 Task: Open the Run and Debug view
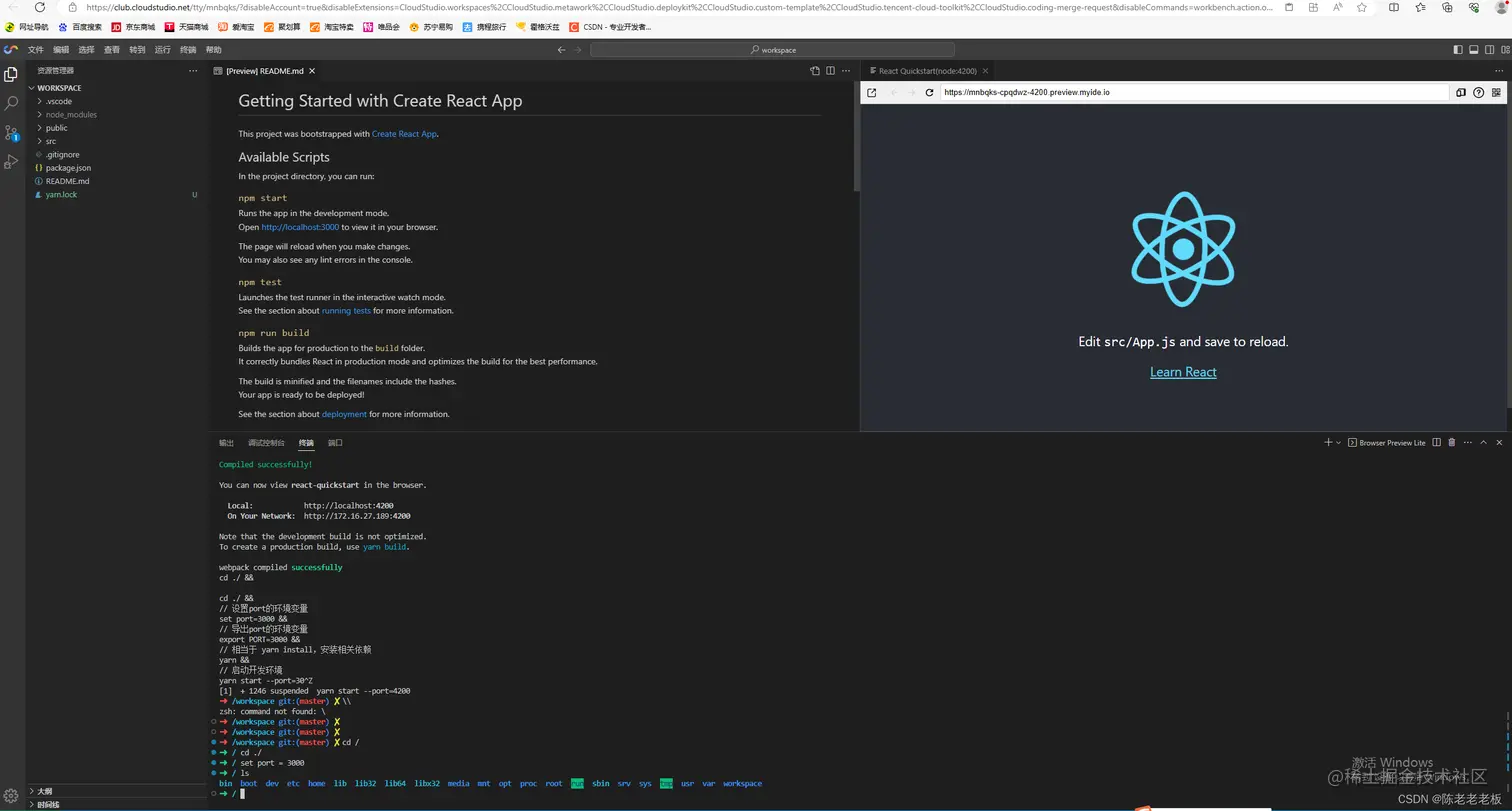coord(11,161)
